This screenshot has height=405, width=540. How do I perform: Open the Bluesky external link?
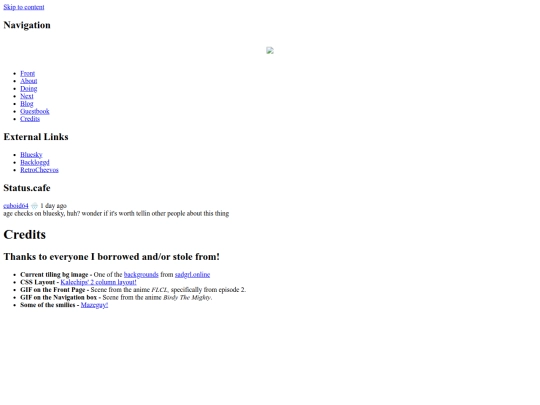click(x=31, y=155)
